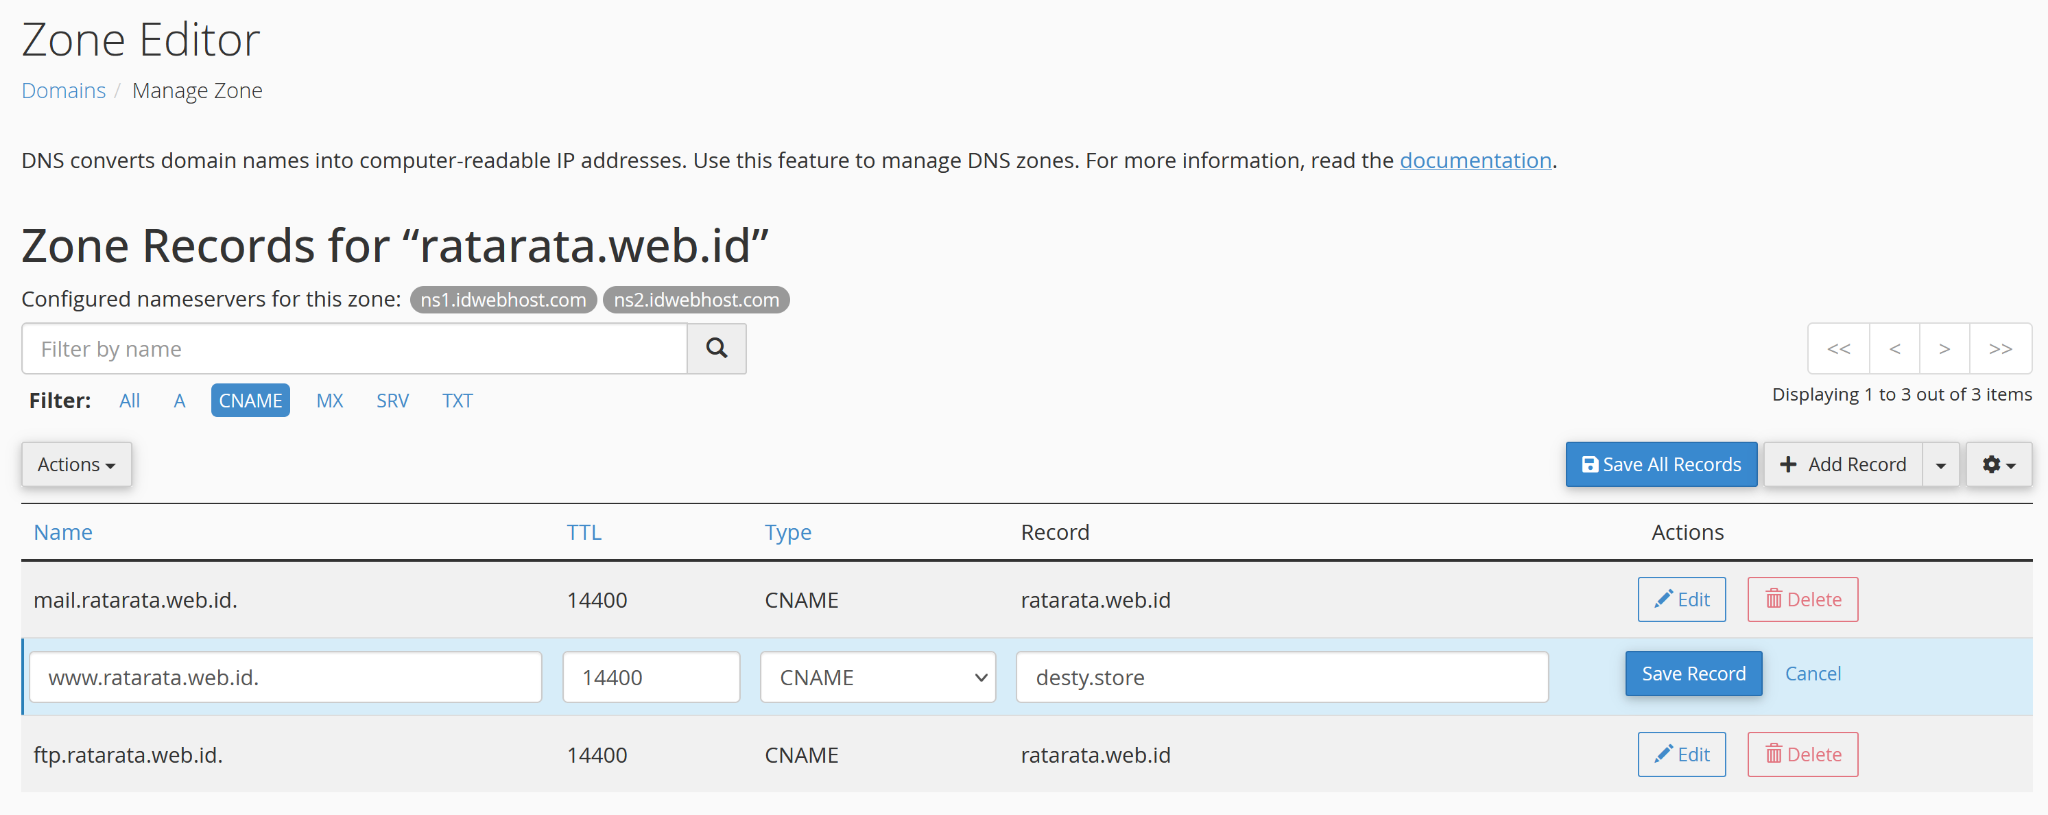Go to next page of records
Image resolution: width=2048 pixels, height=815 pixels.
pos(1944,348)
